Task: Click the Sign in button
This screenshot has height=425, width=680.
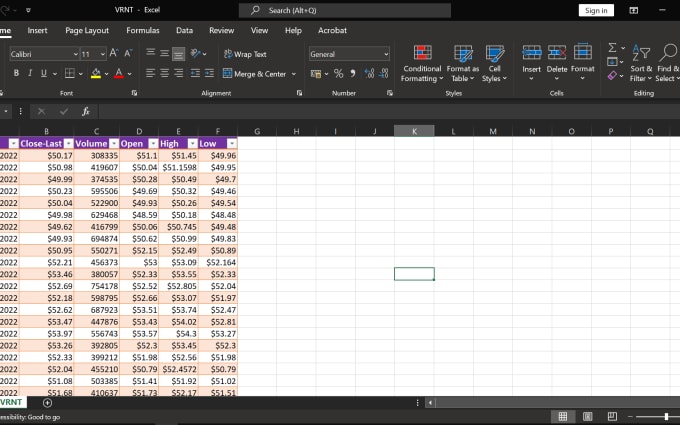Action: [596, 10]
